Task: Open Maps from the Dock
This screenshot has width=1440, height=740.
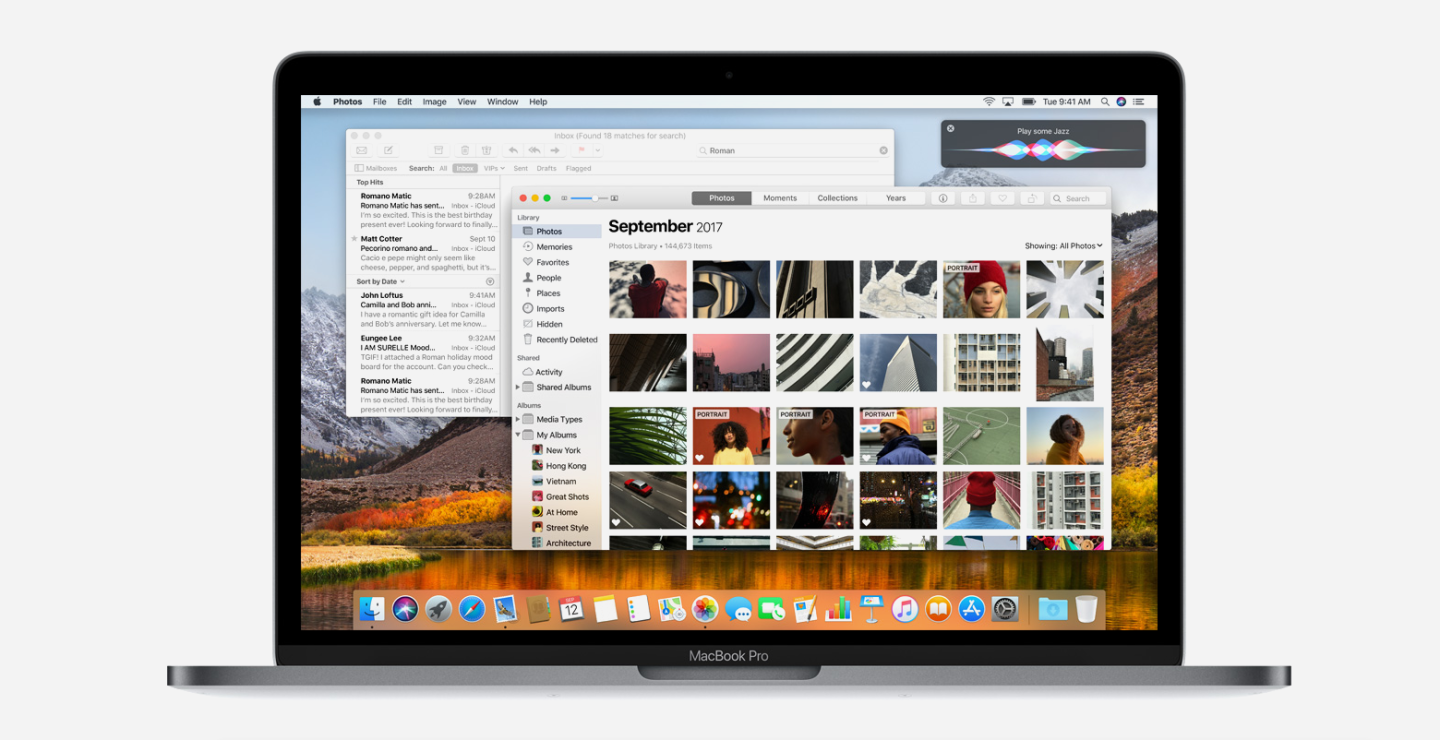Action: click(x=672, y=608)
